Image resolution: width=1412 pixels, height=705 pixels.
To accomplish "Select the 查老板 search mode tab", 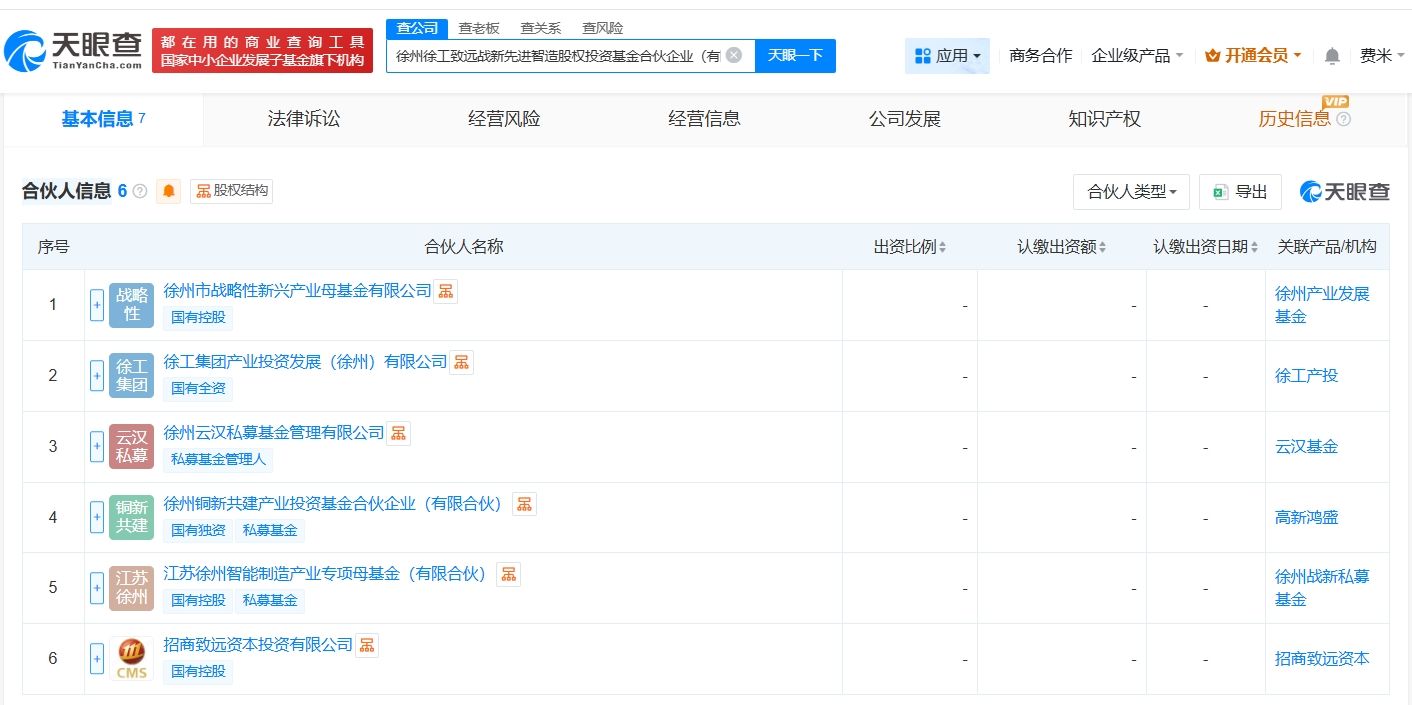I will (479, 28).
